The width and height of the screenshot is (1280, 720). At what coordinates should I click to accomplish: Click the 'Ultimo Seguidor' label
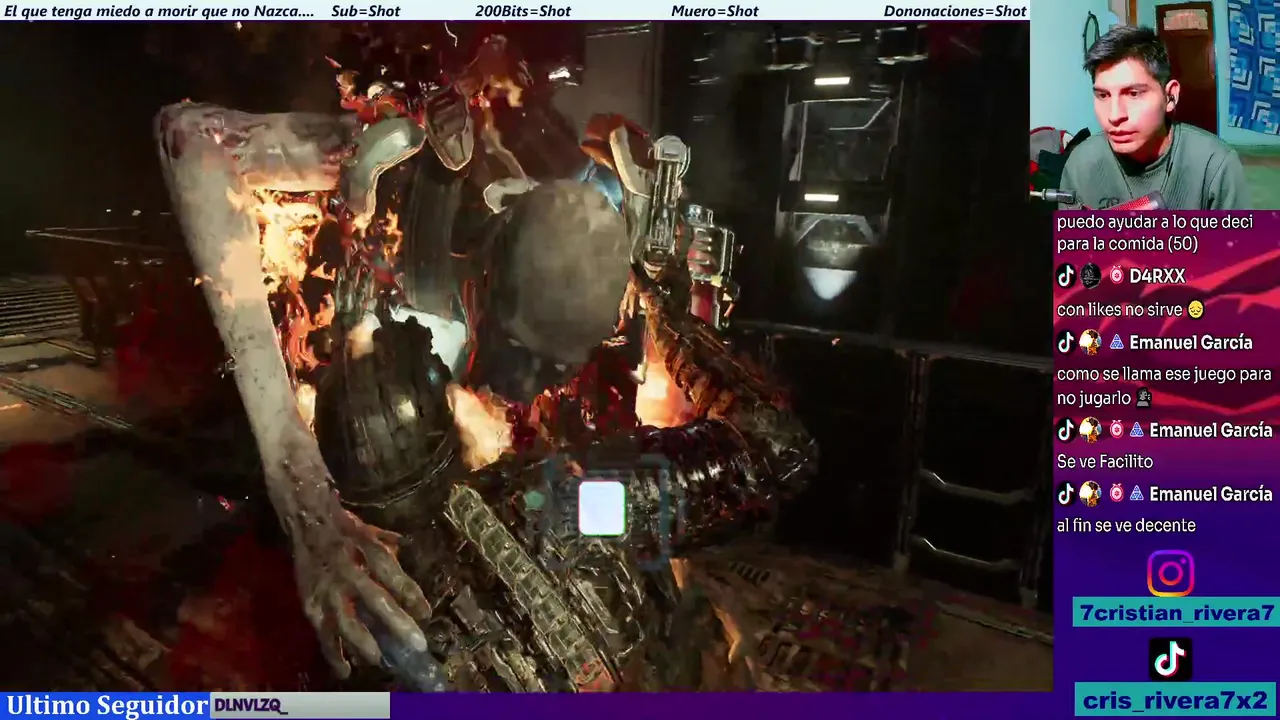click(106, 705)
